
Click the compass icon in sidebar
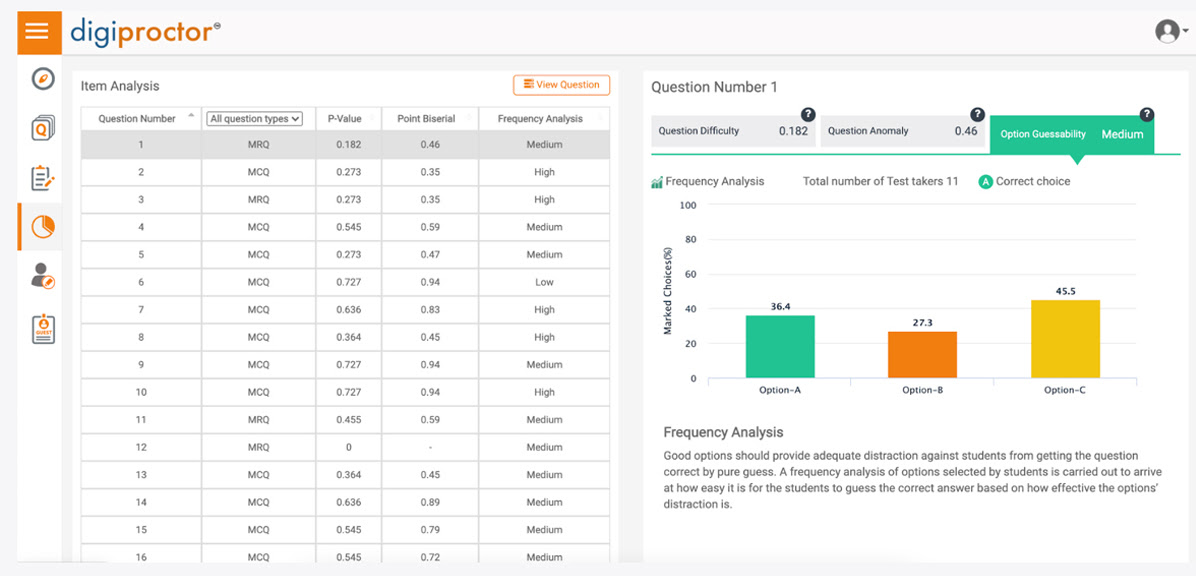click(42, 79)
